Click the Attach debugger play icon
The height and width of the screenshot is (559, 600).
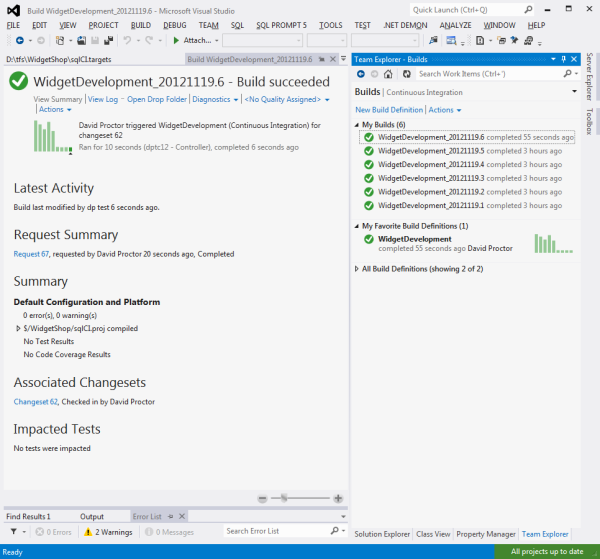pyautogui.click(x=176, y=41)
